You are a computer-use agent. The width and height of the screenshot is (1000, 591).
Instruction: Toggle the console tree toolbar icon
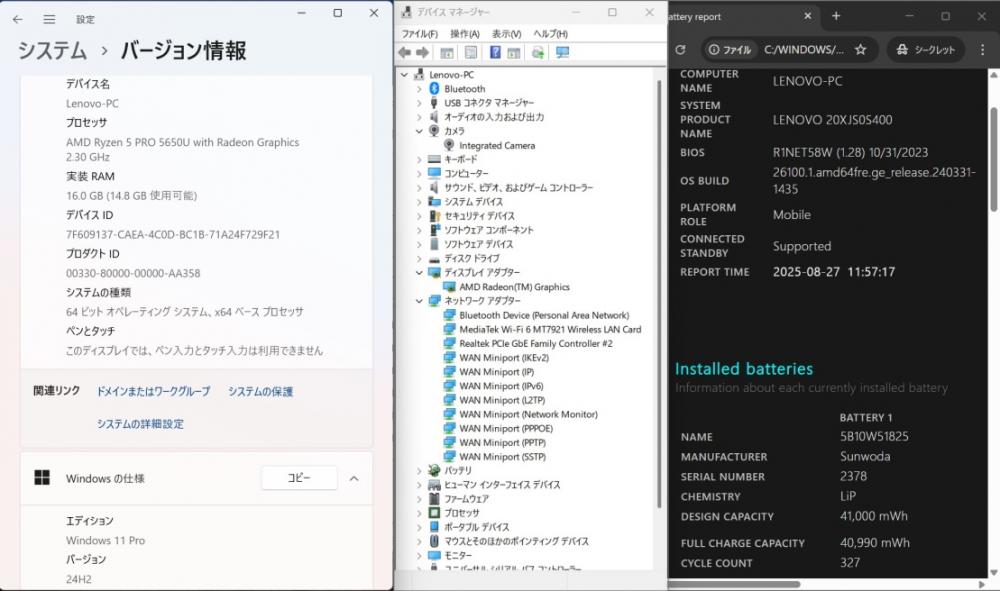click(x=447, y=52)
